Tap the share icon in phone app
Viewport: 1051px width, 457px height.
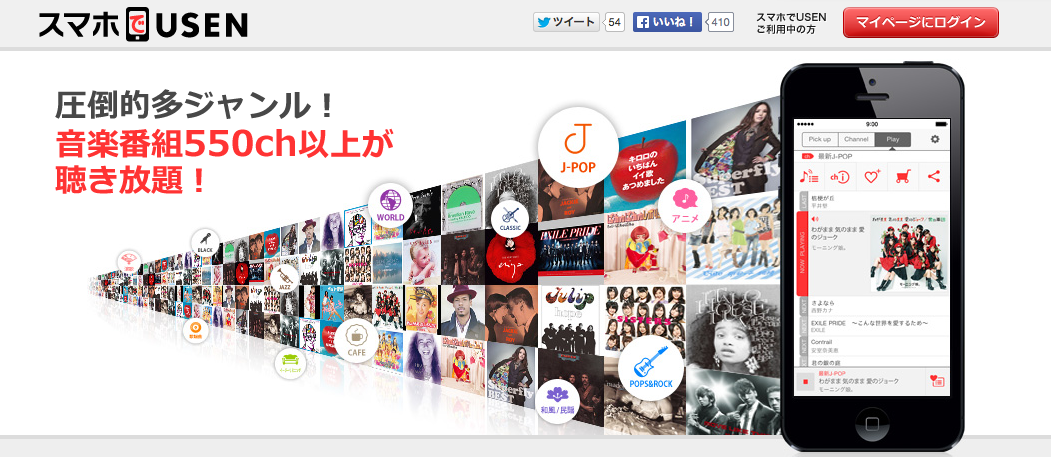point(934,177)
